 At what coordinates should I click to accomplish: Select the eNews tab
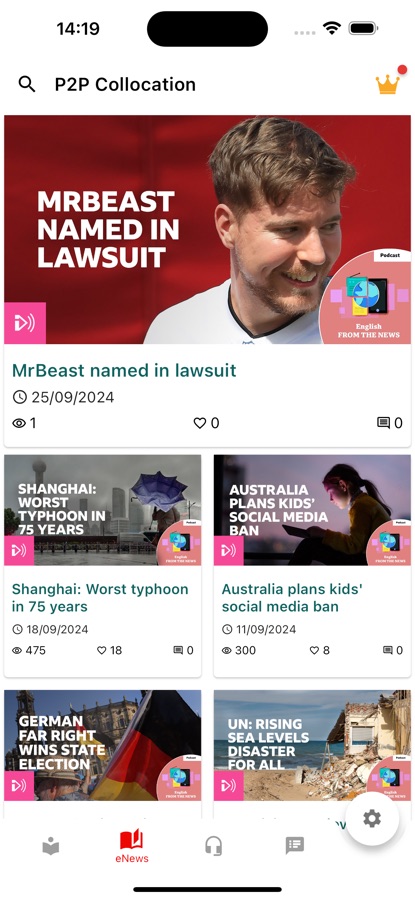click(x=131, y=846)
